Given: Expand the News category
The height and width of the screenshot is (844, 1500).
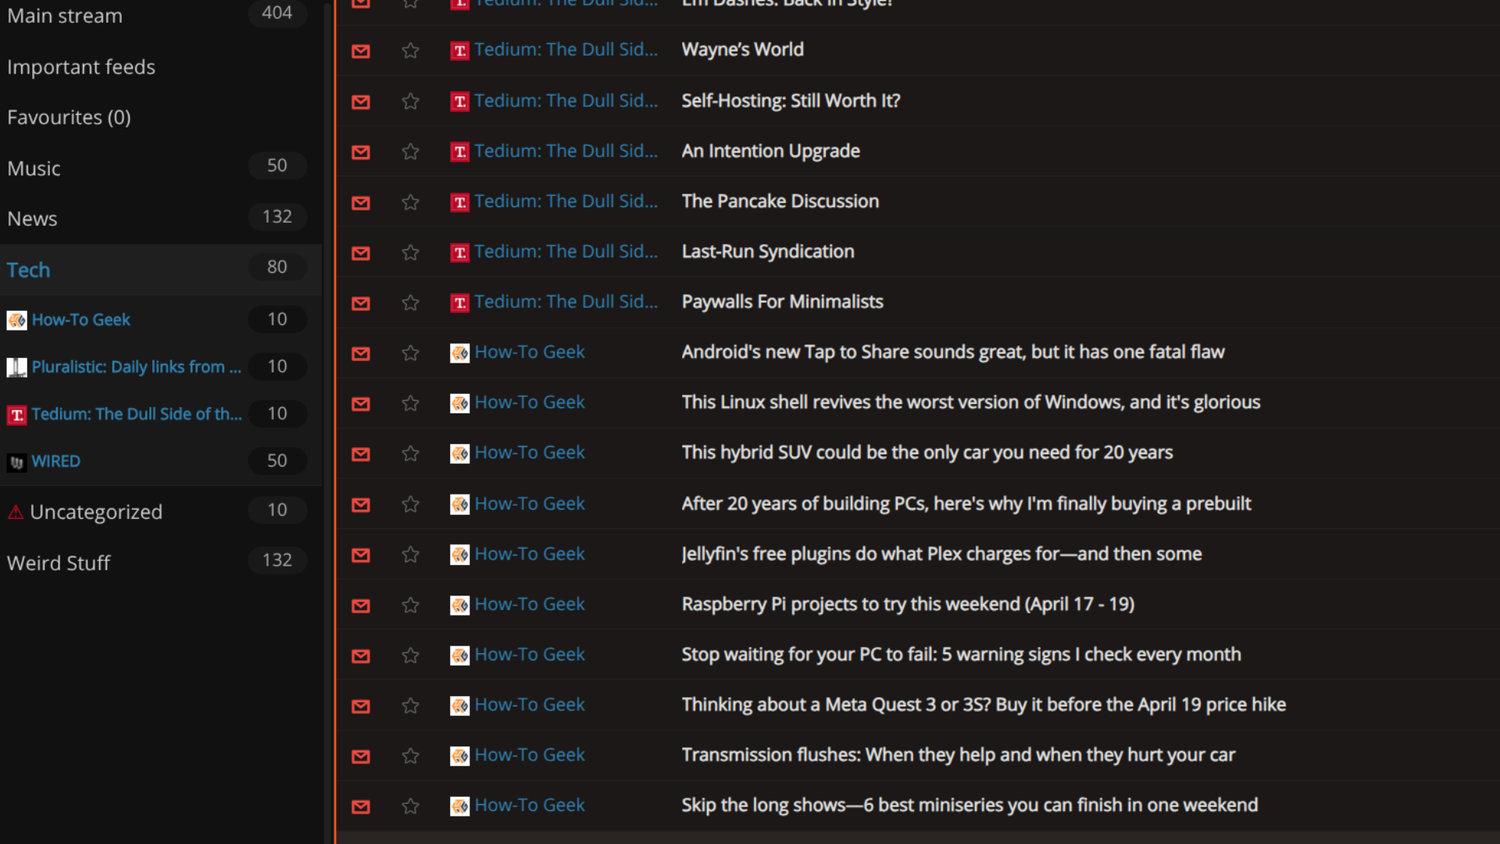Looking at the screenshot, I should [32, 218].
